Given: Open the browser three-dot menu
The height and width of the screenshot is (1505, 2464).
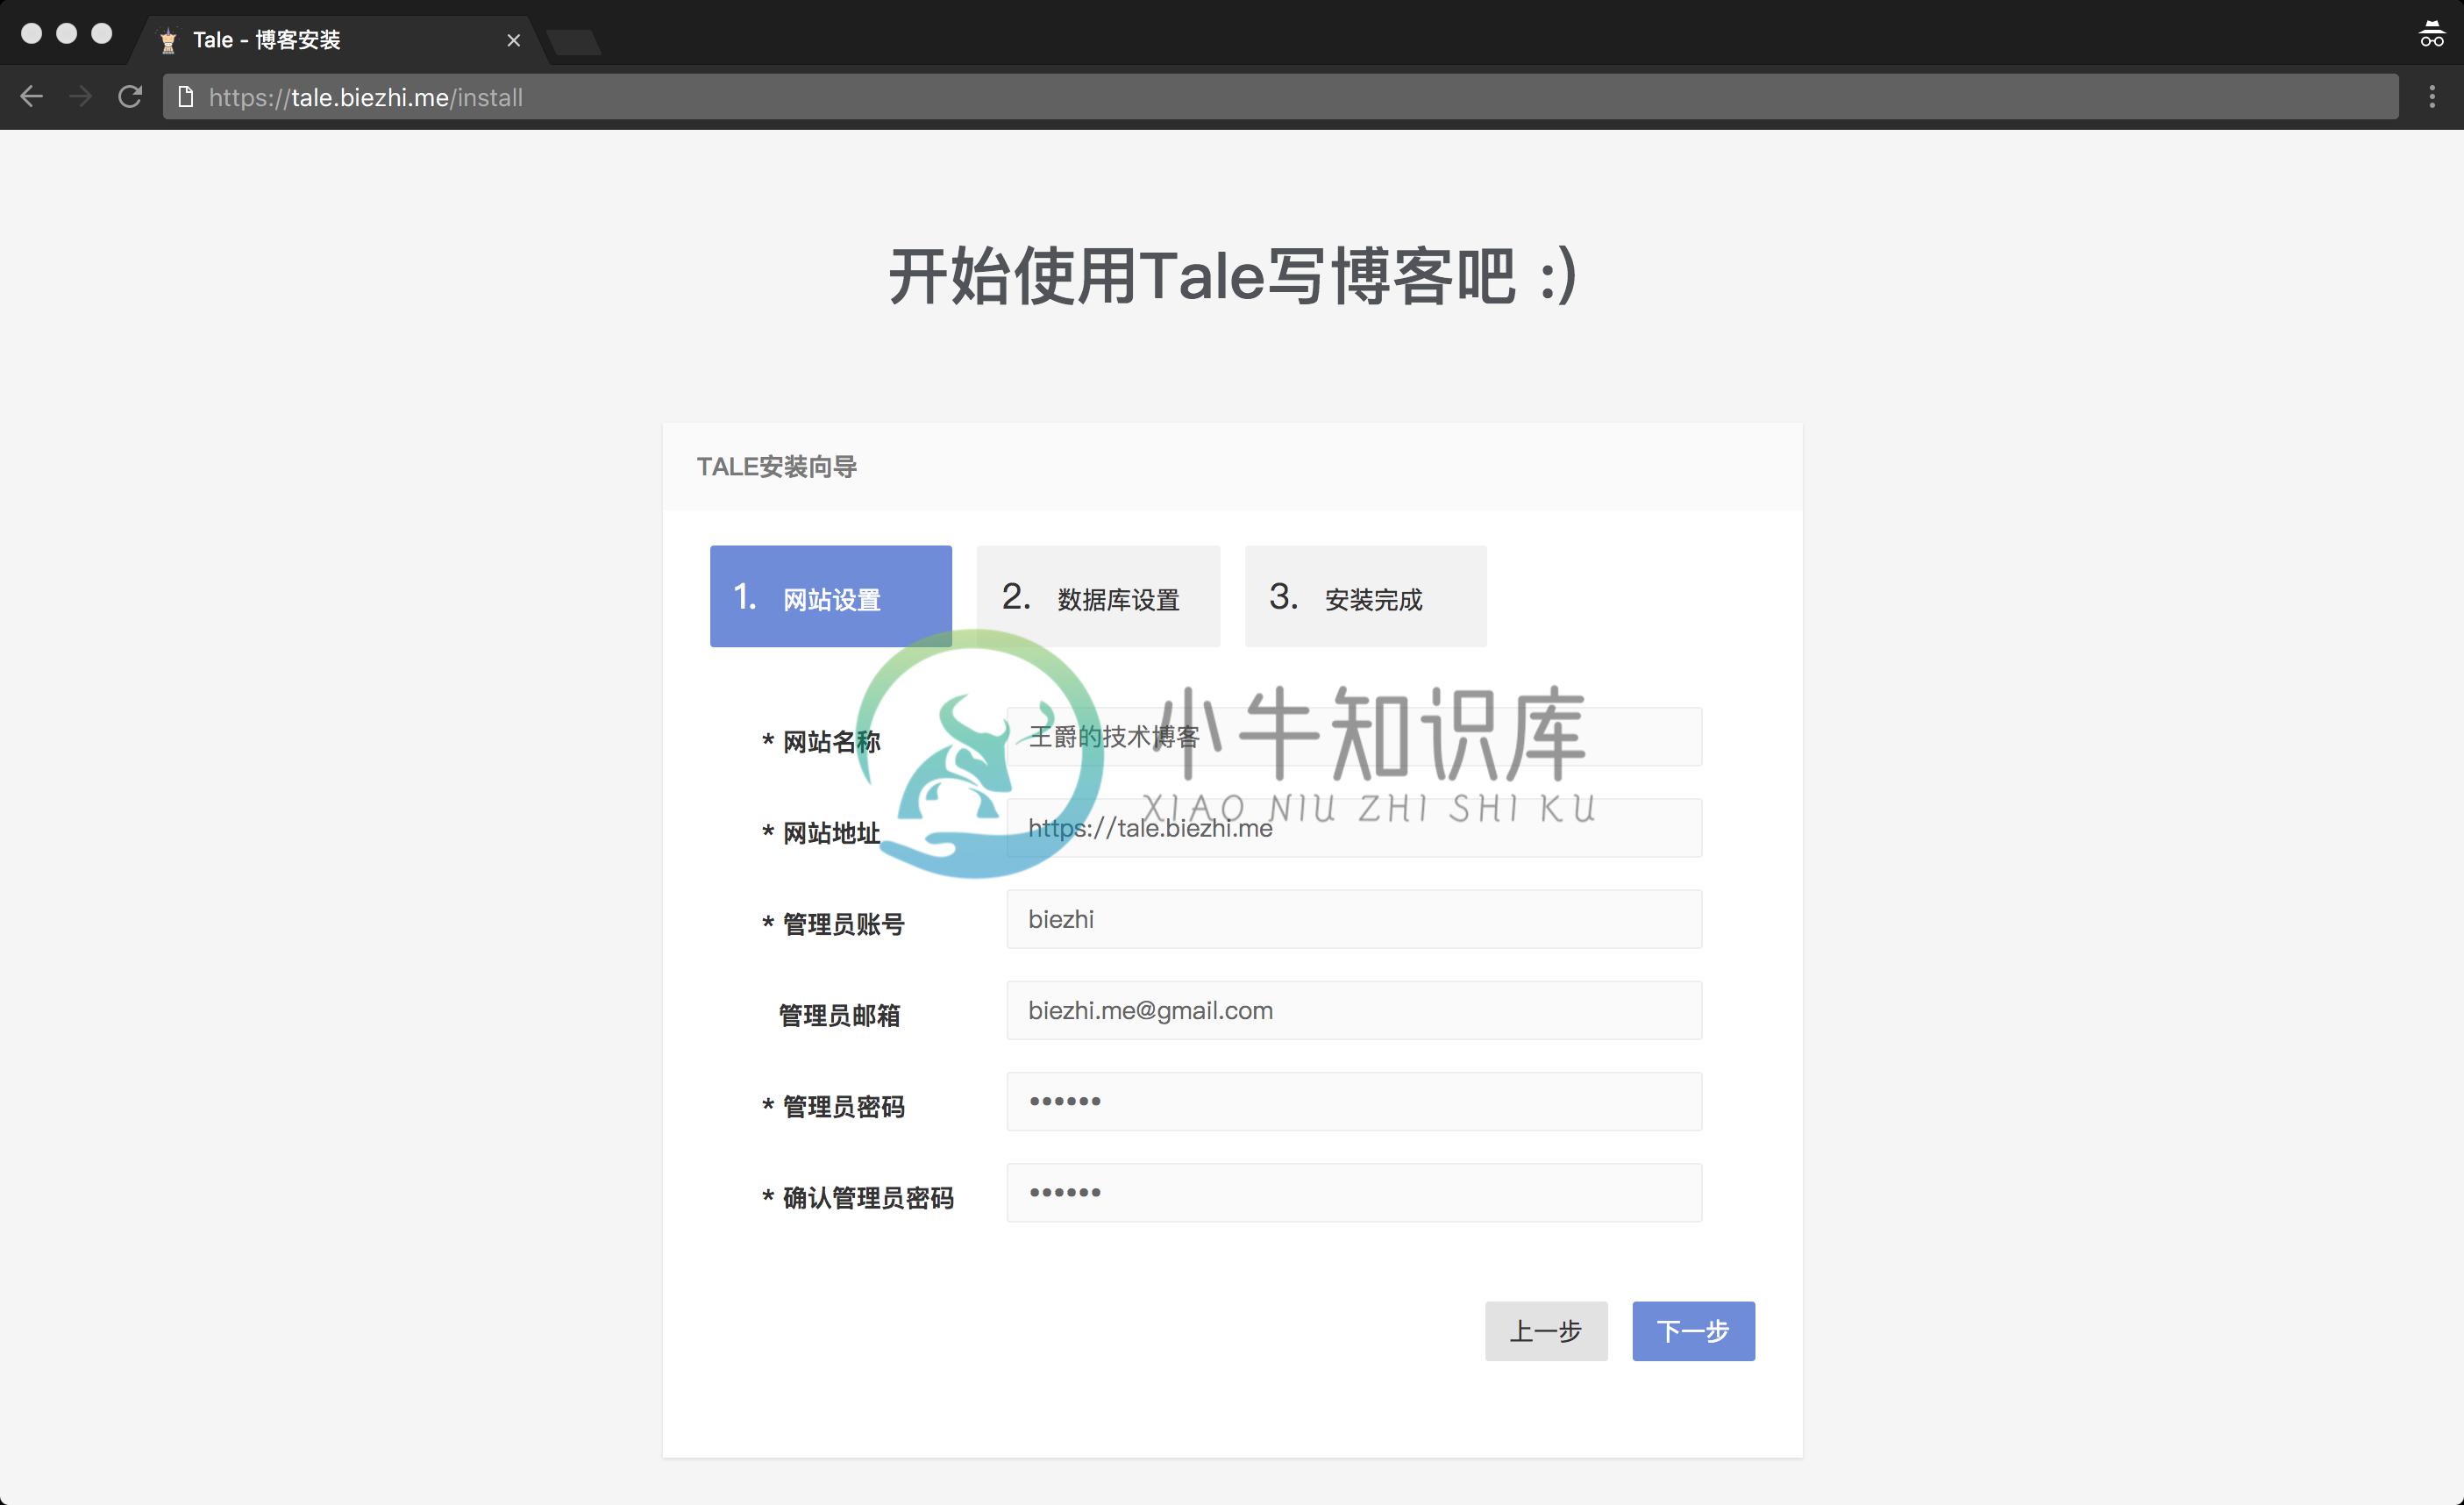Looking at the screenshot, I should 2432,97.
